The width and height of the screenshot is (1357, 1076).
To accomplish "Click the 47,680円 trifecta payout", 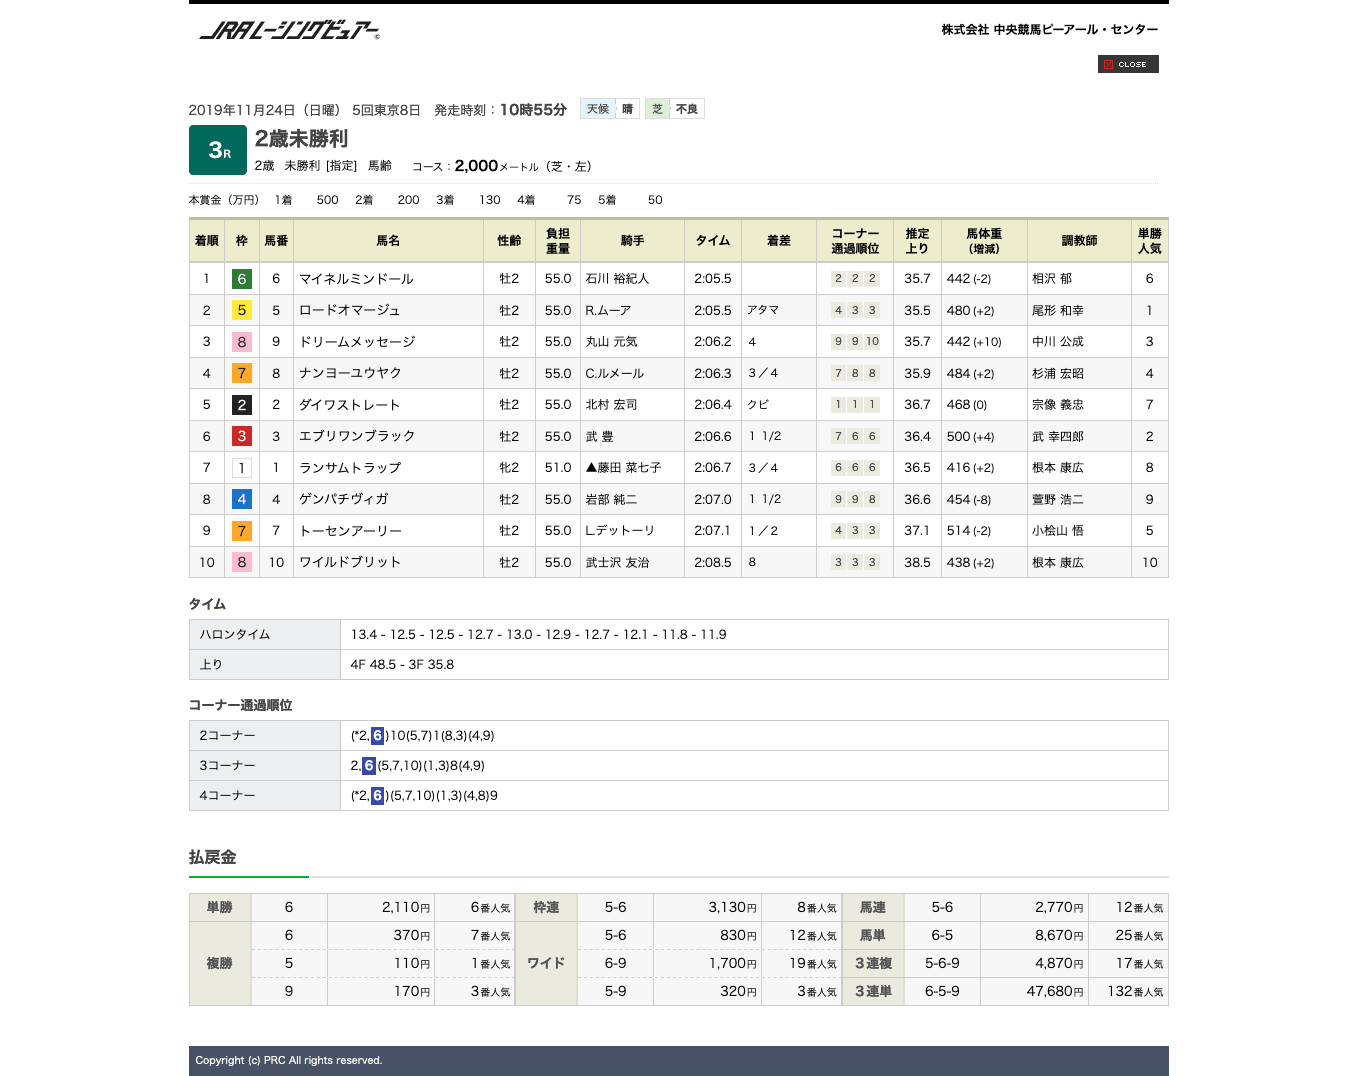I will (1055, 991).
